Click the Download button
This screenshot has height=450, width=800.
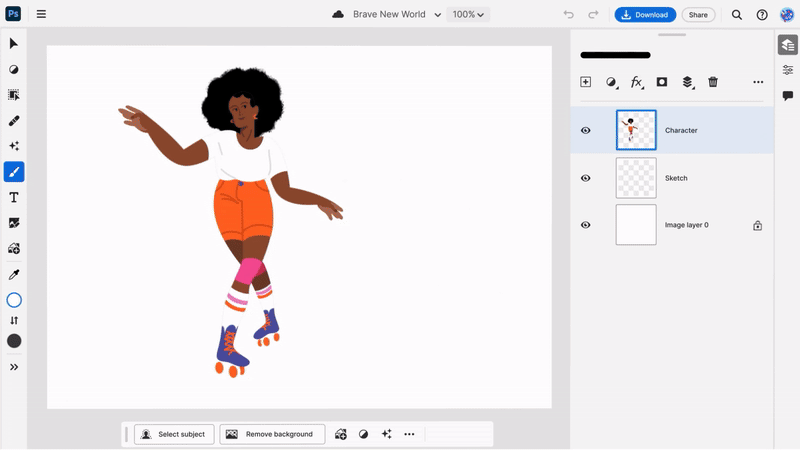(645, 15)
